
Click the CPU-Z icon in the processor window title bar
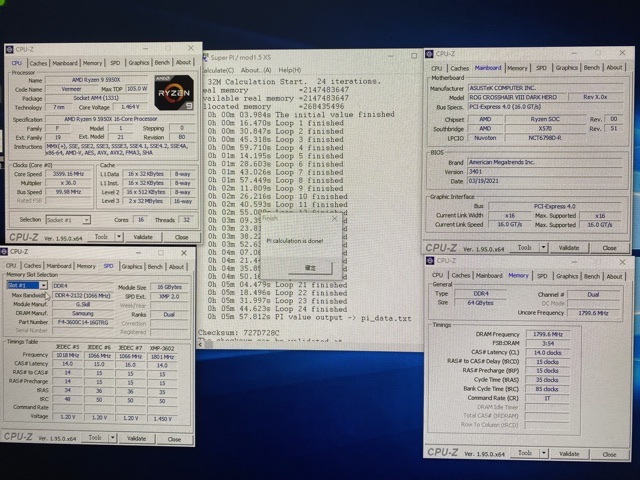10,49
